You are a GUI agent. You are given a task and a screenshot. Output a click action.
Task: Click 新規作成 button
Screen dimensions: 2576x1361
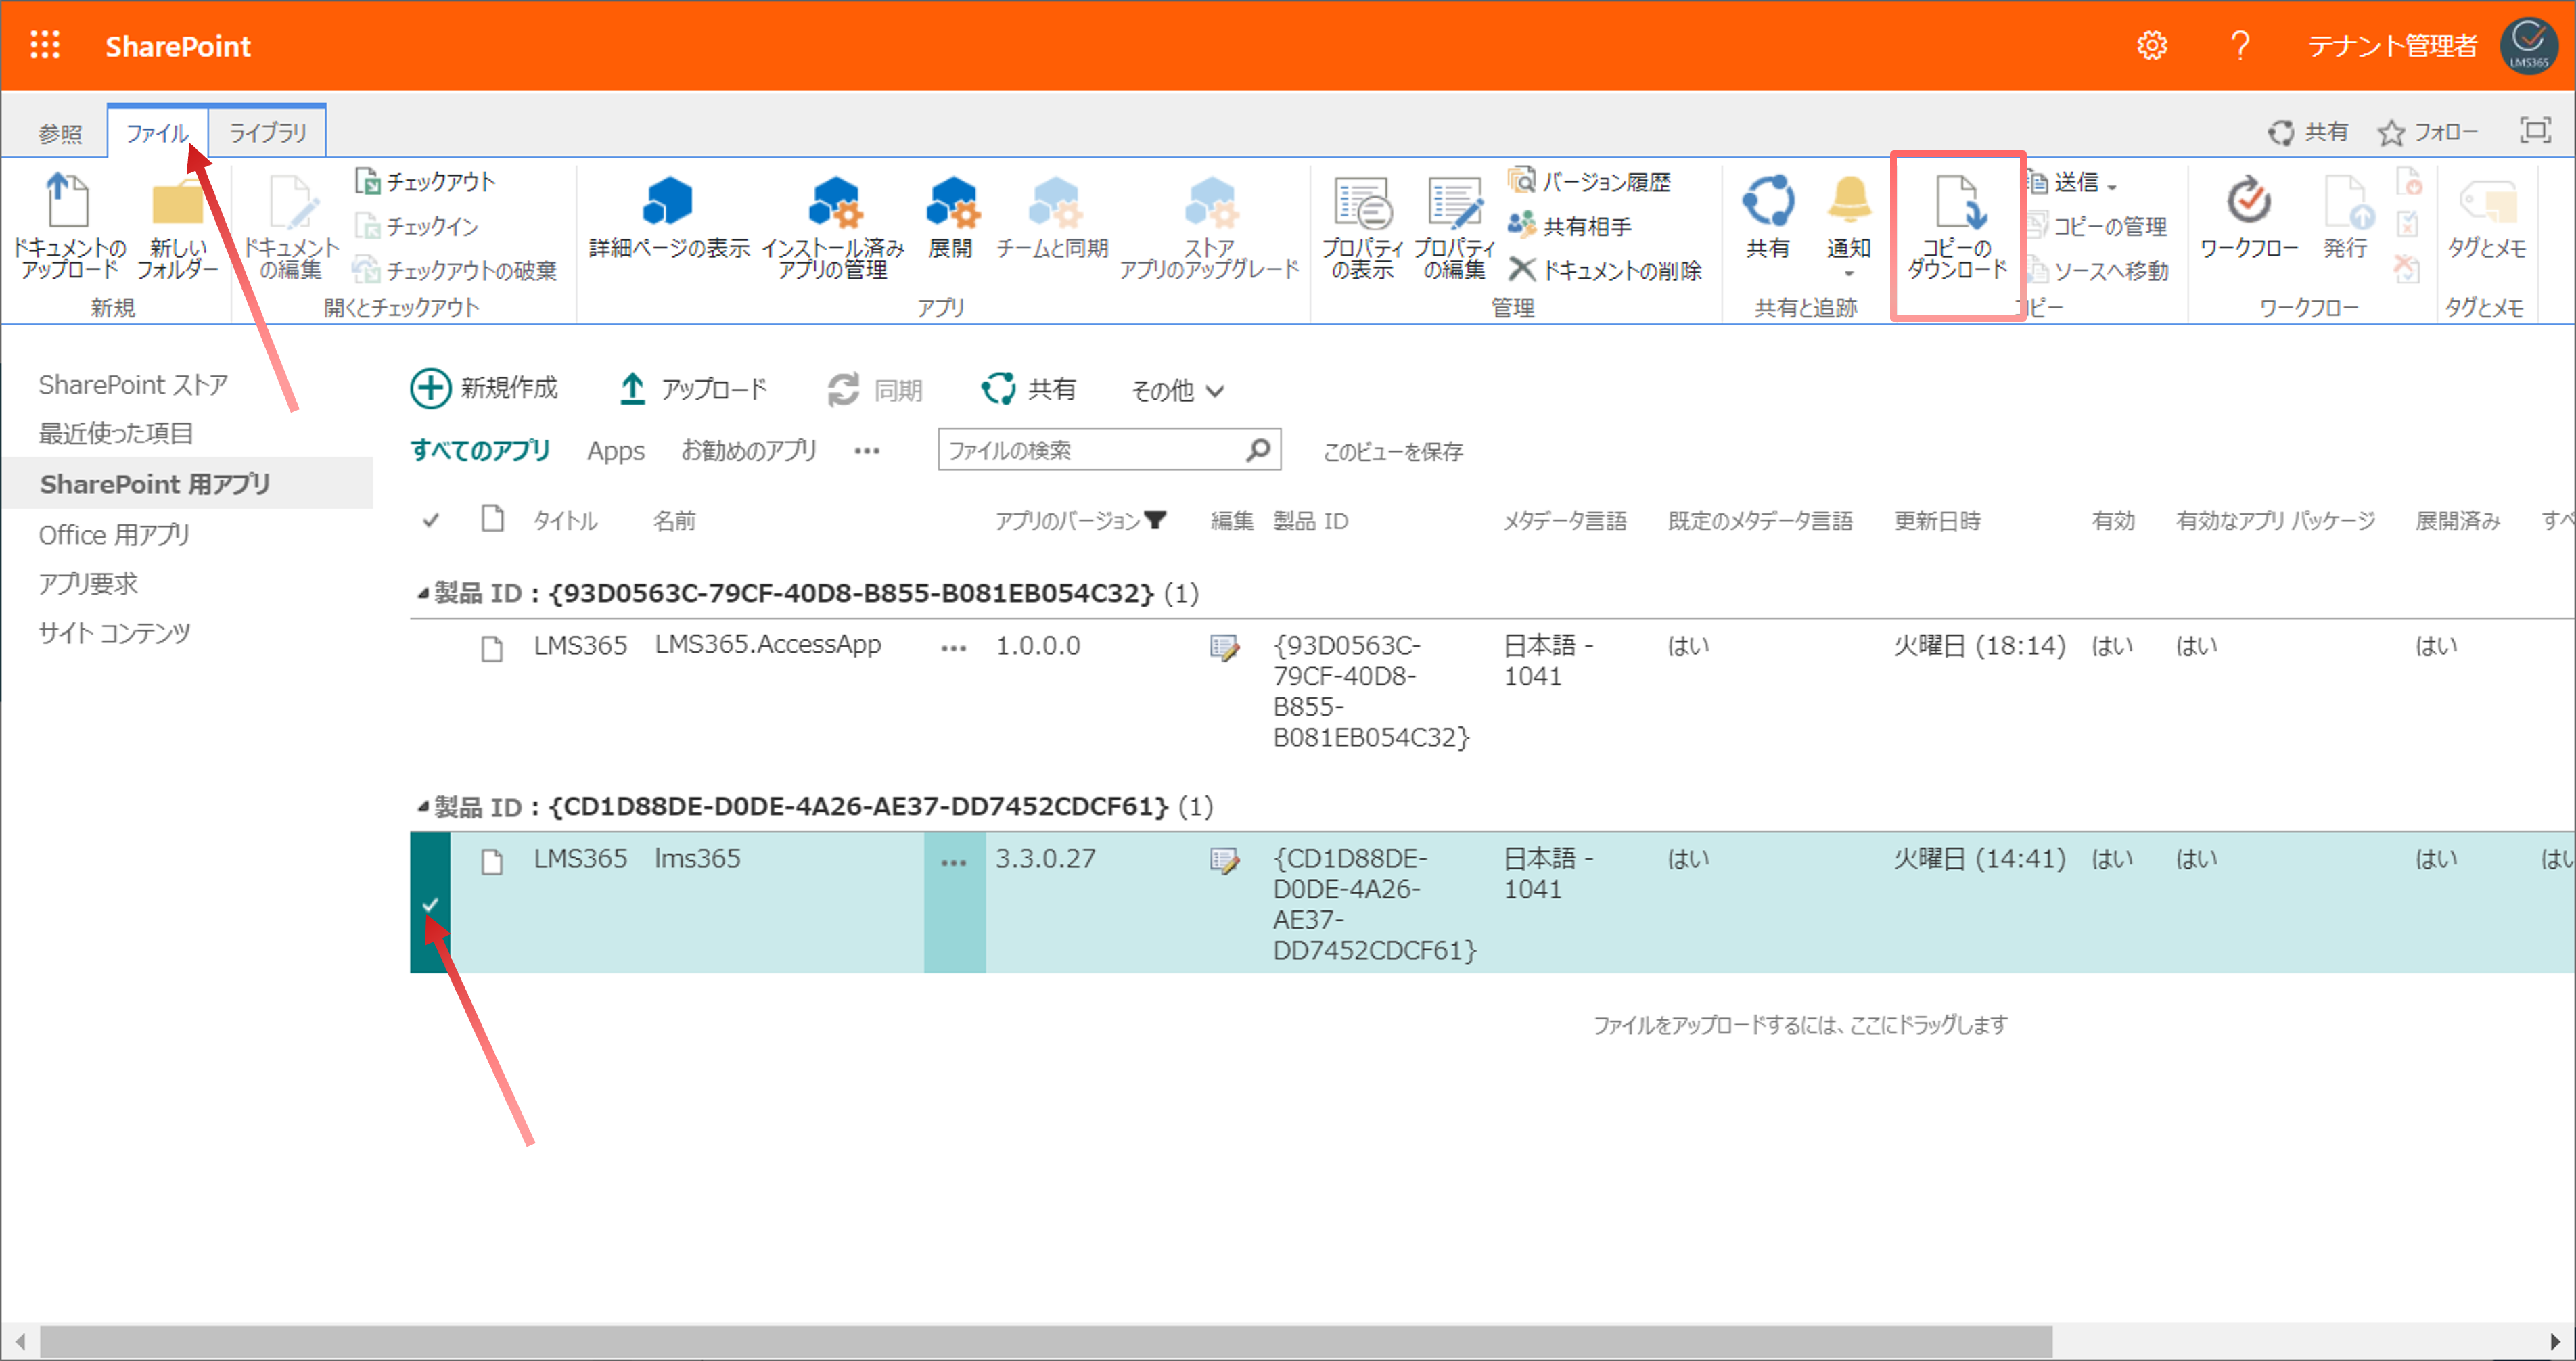point(484,388)
